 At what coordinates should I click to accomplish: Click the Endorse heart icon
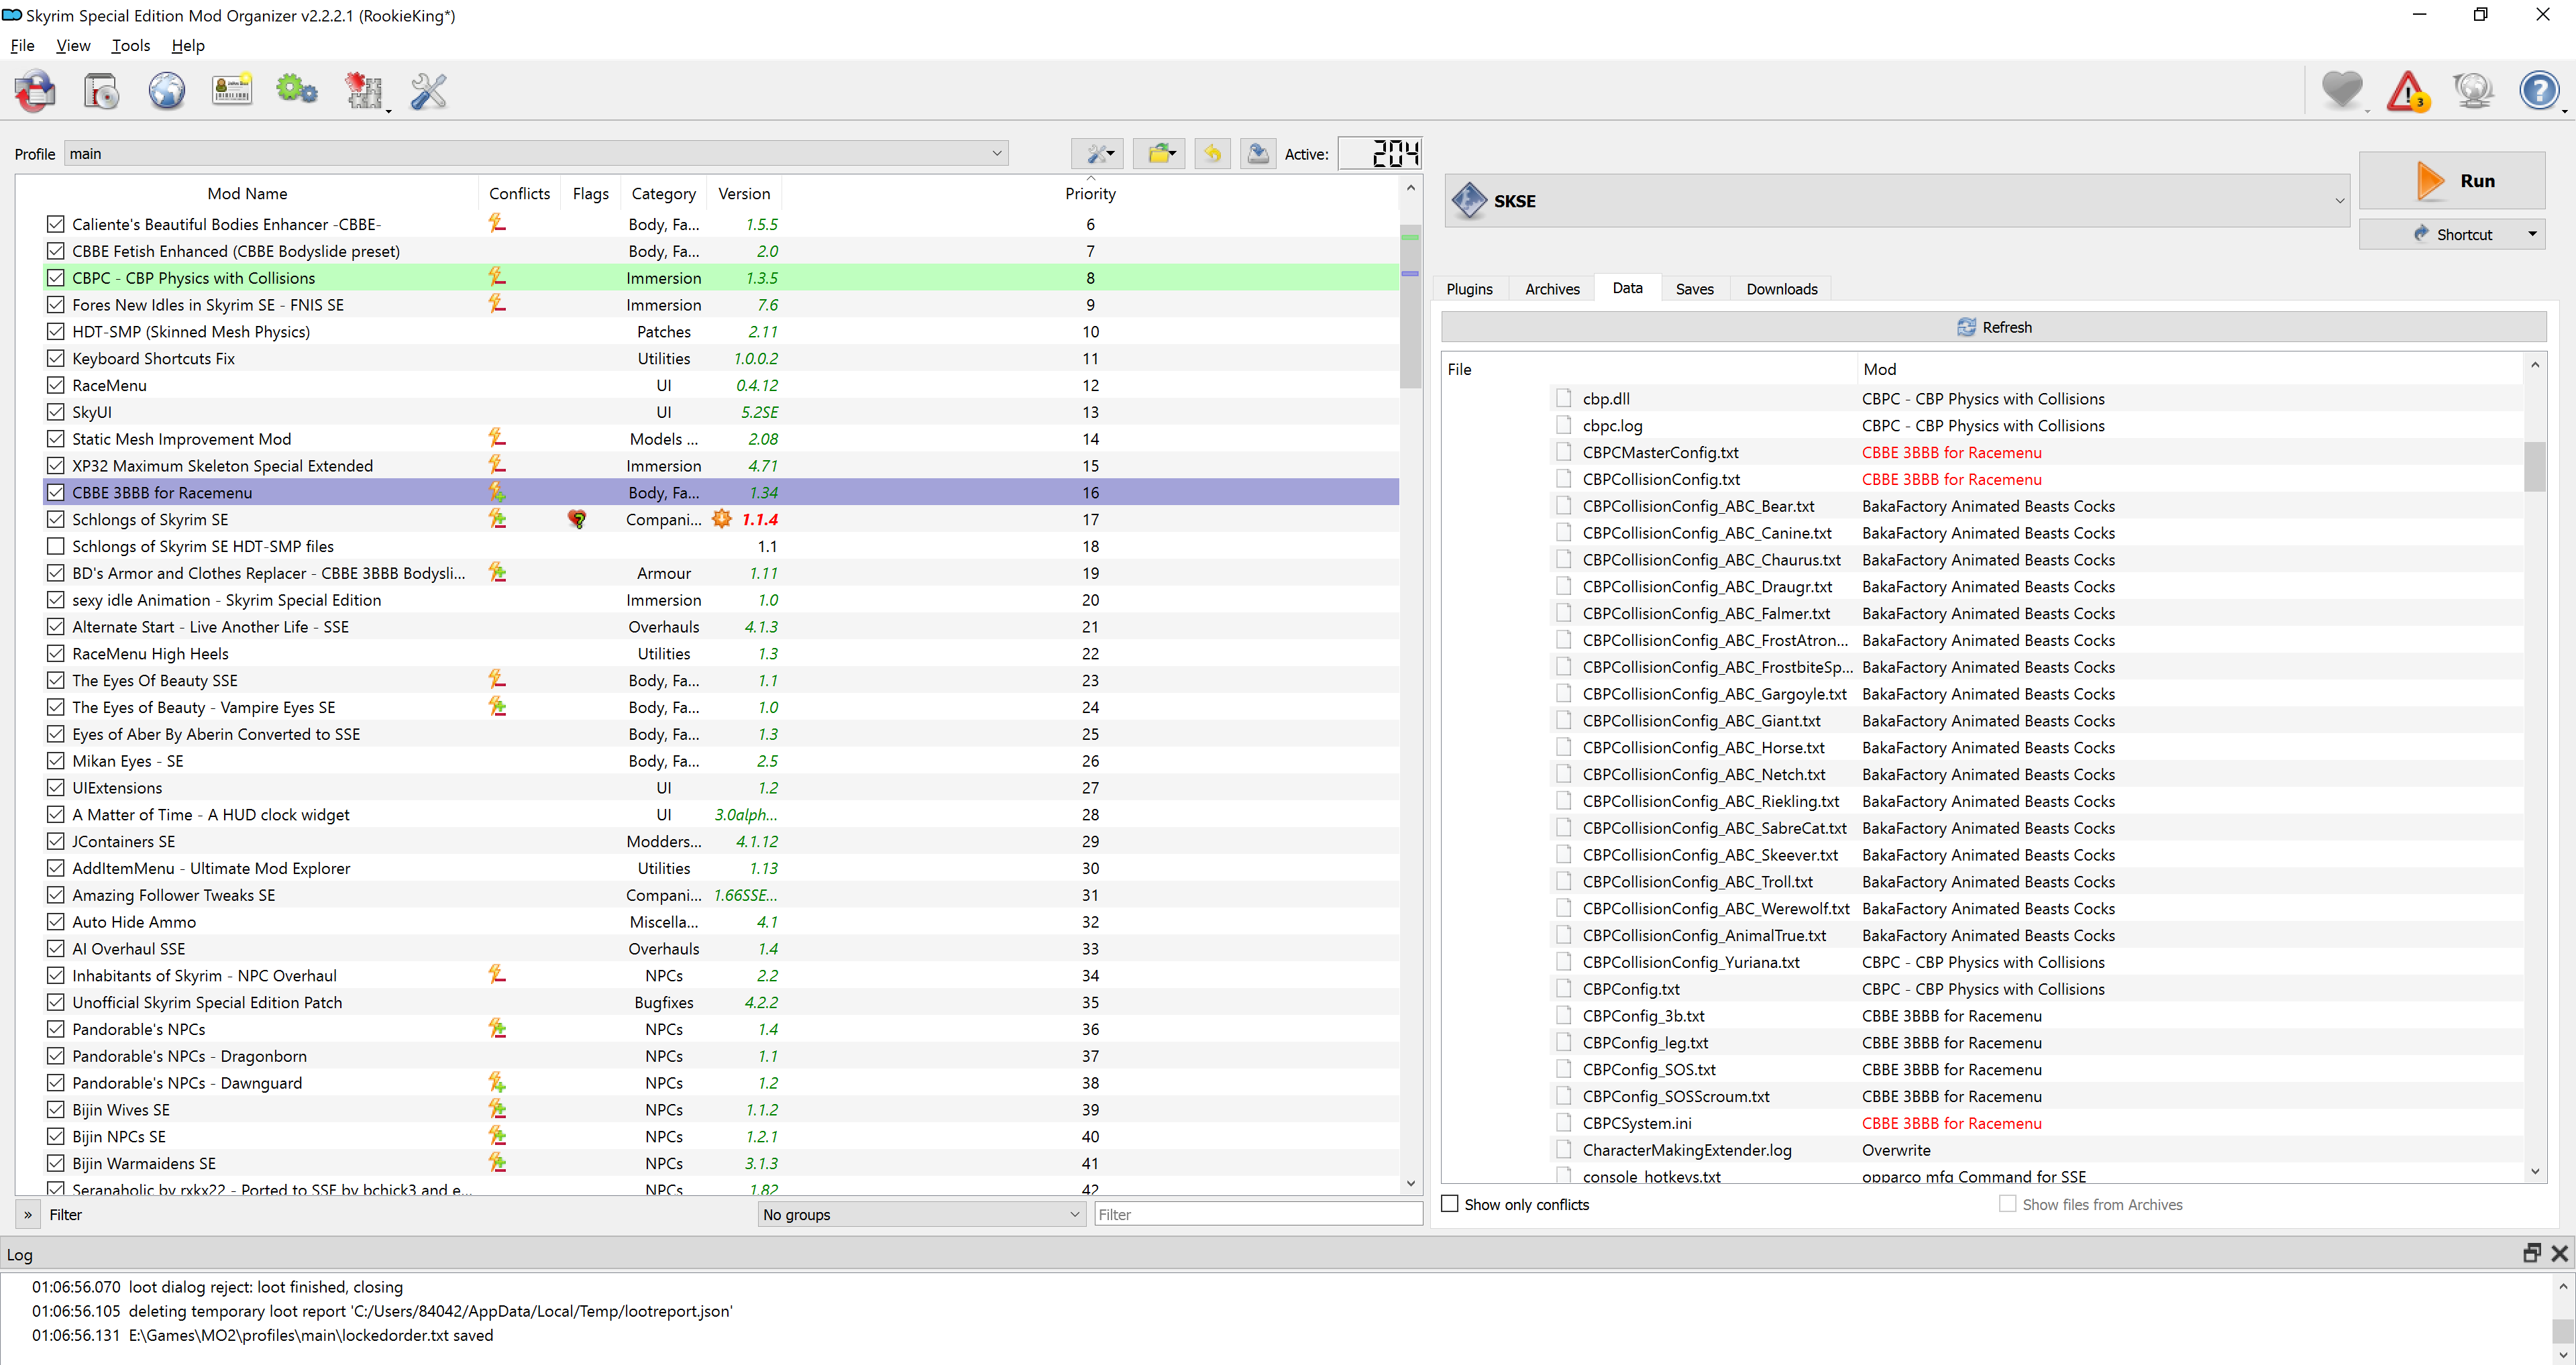[2342, 91]
